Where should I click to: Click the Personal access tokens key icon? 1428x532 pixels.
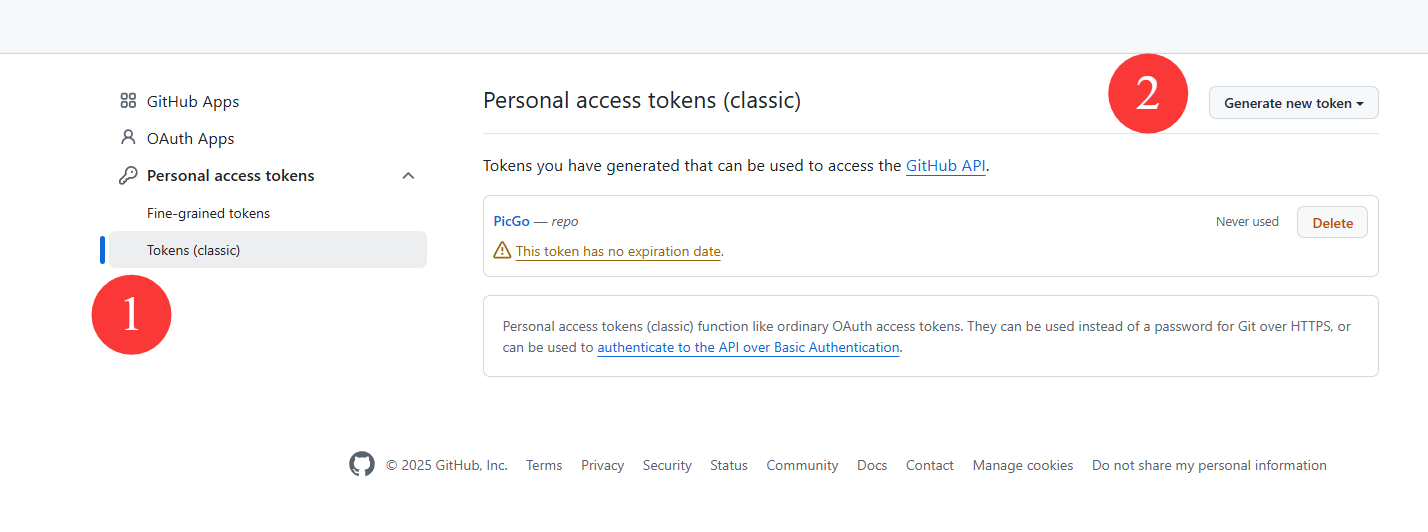pos(128,176)
